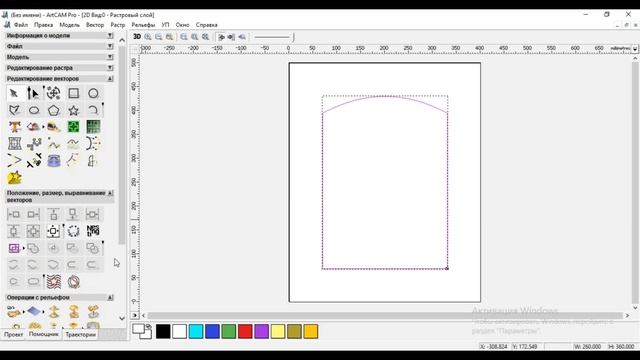
Task: Click the primary/secondary color indicator
Action: 142,331
